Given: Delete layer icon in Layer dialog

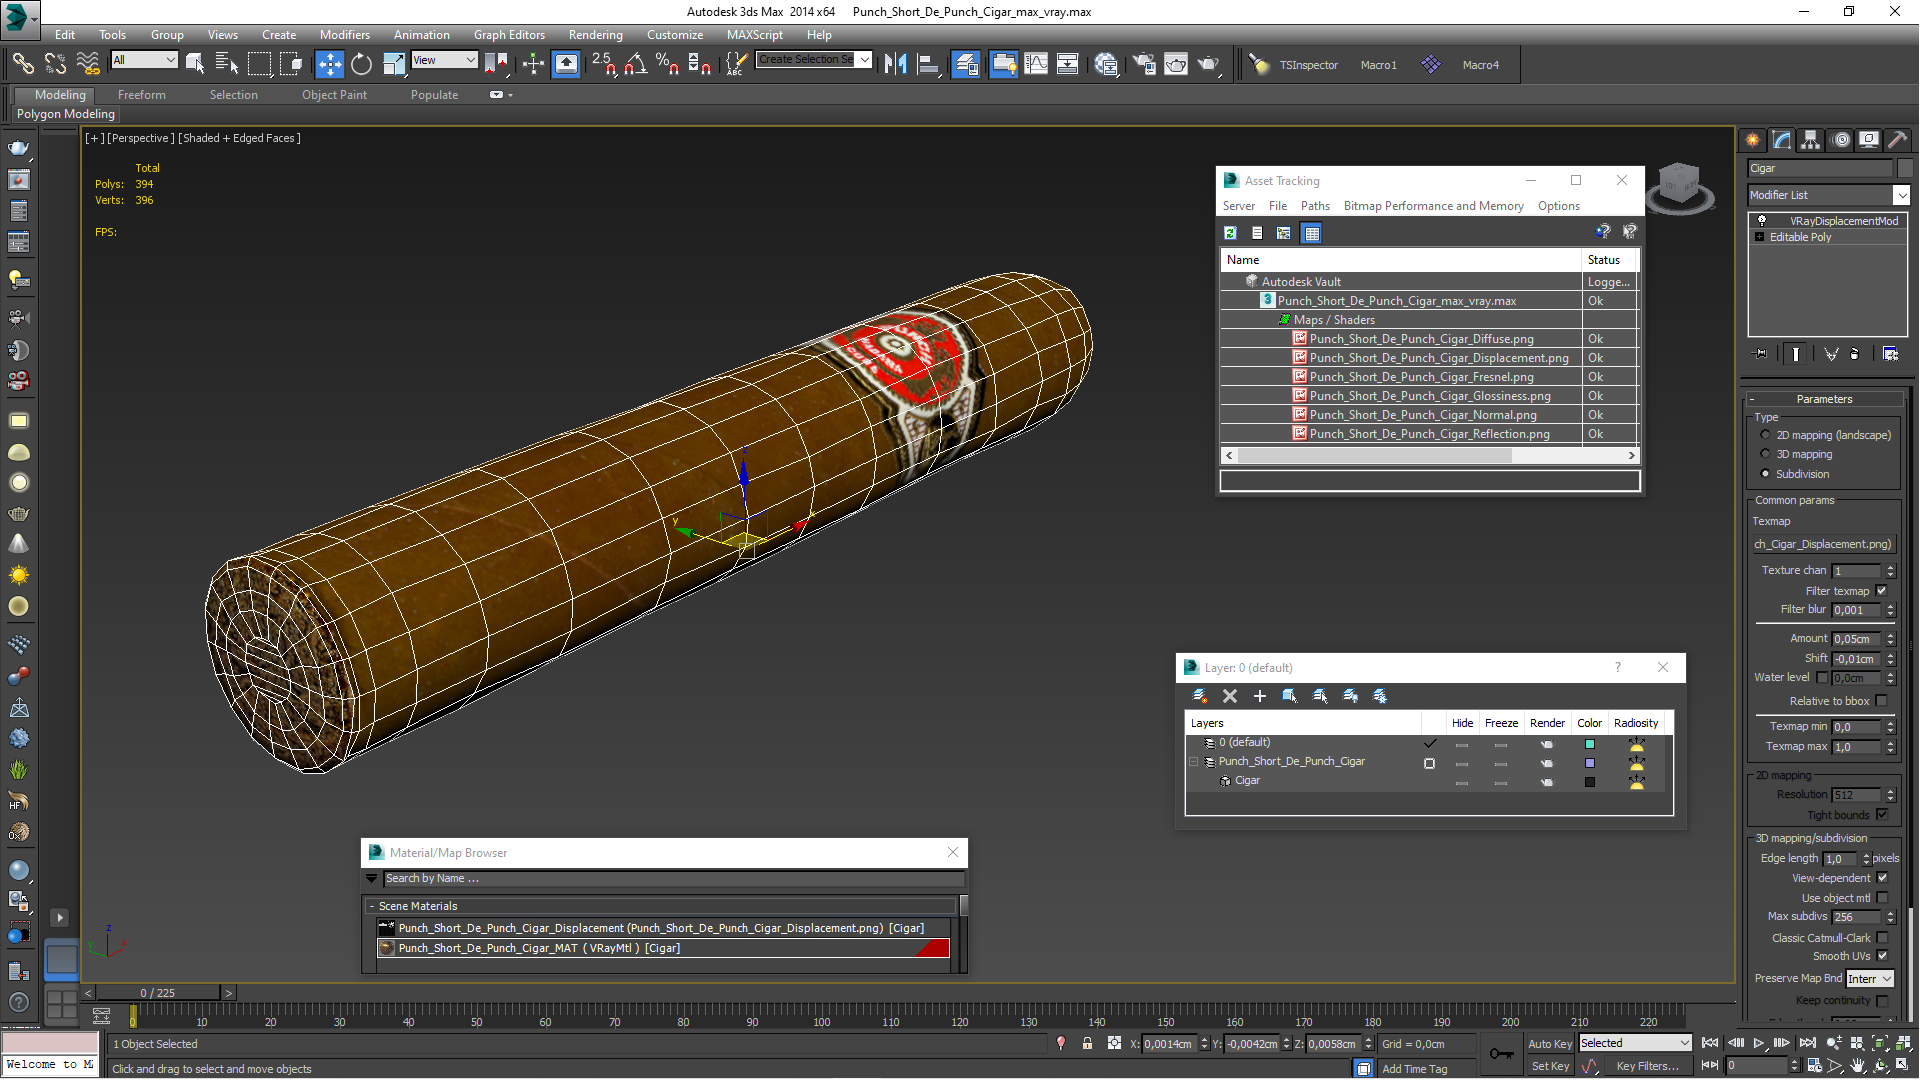Looking at the screenshot, I should point(1230,696).
